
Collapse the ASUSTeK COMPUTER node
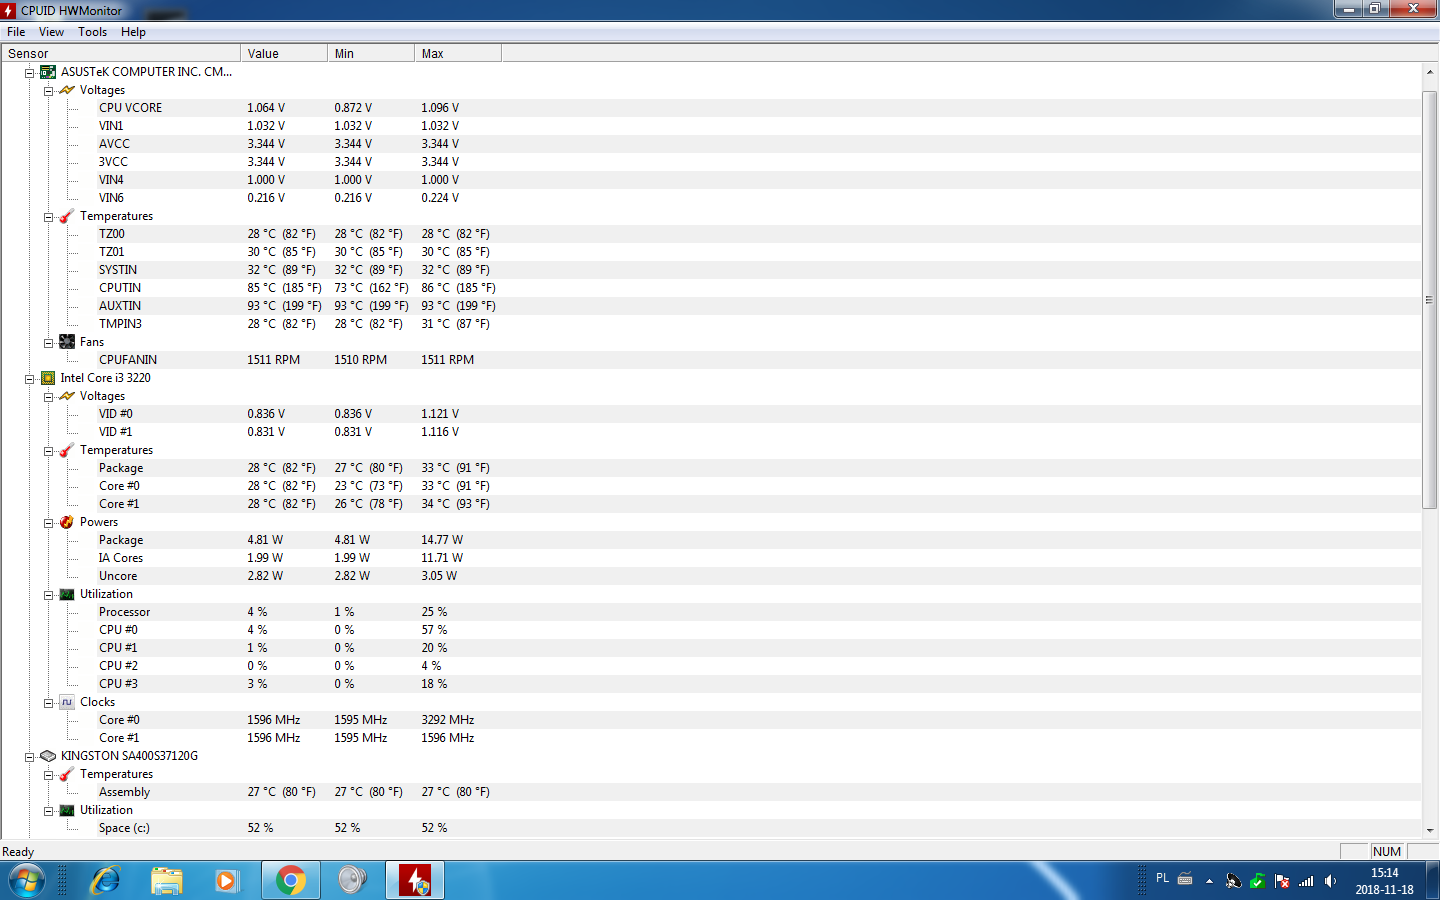point(29,73)
